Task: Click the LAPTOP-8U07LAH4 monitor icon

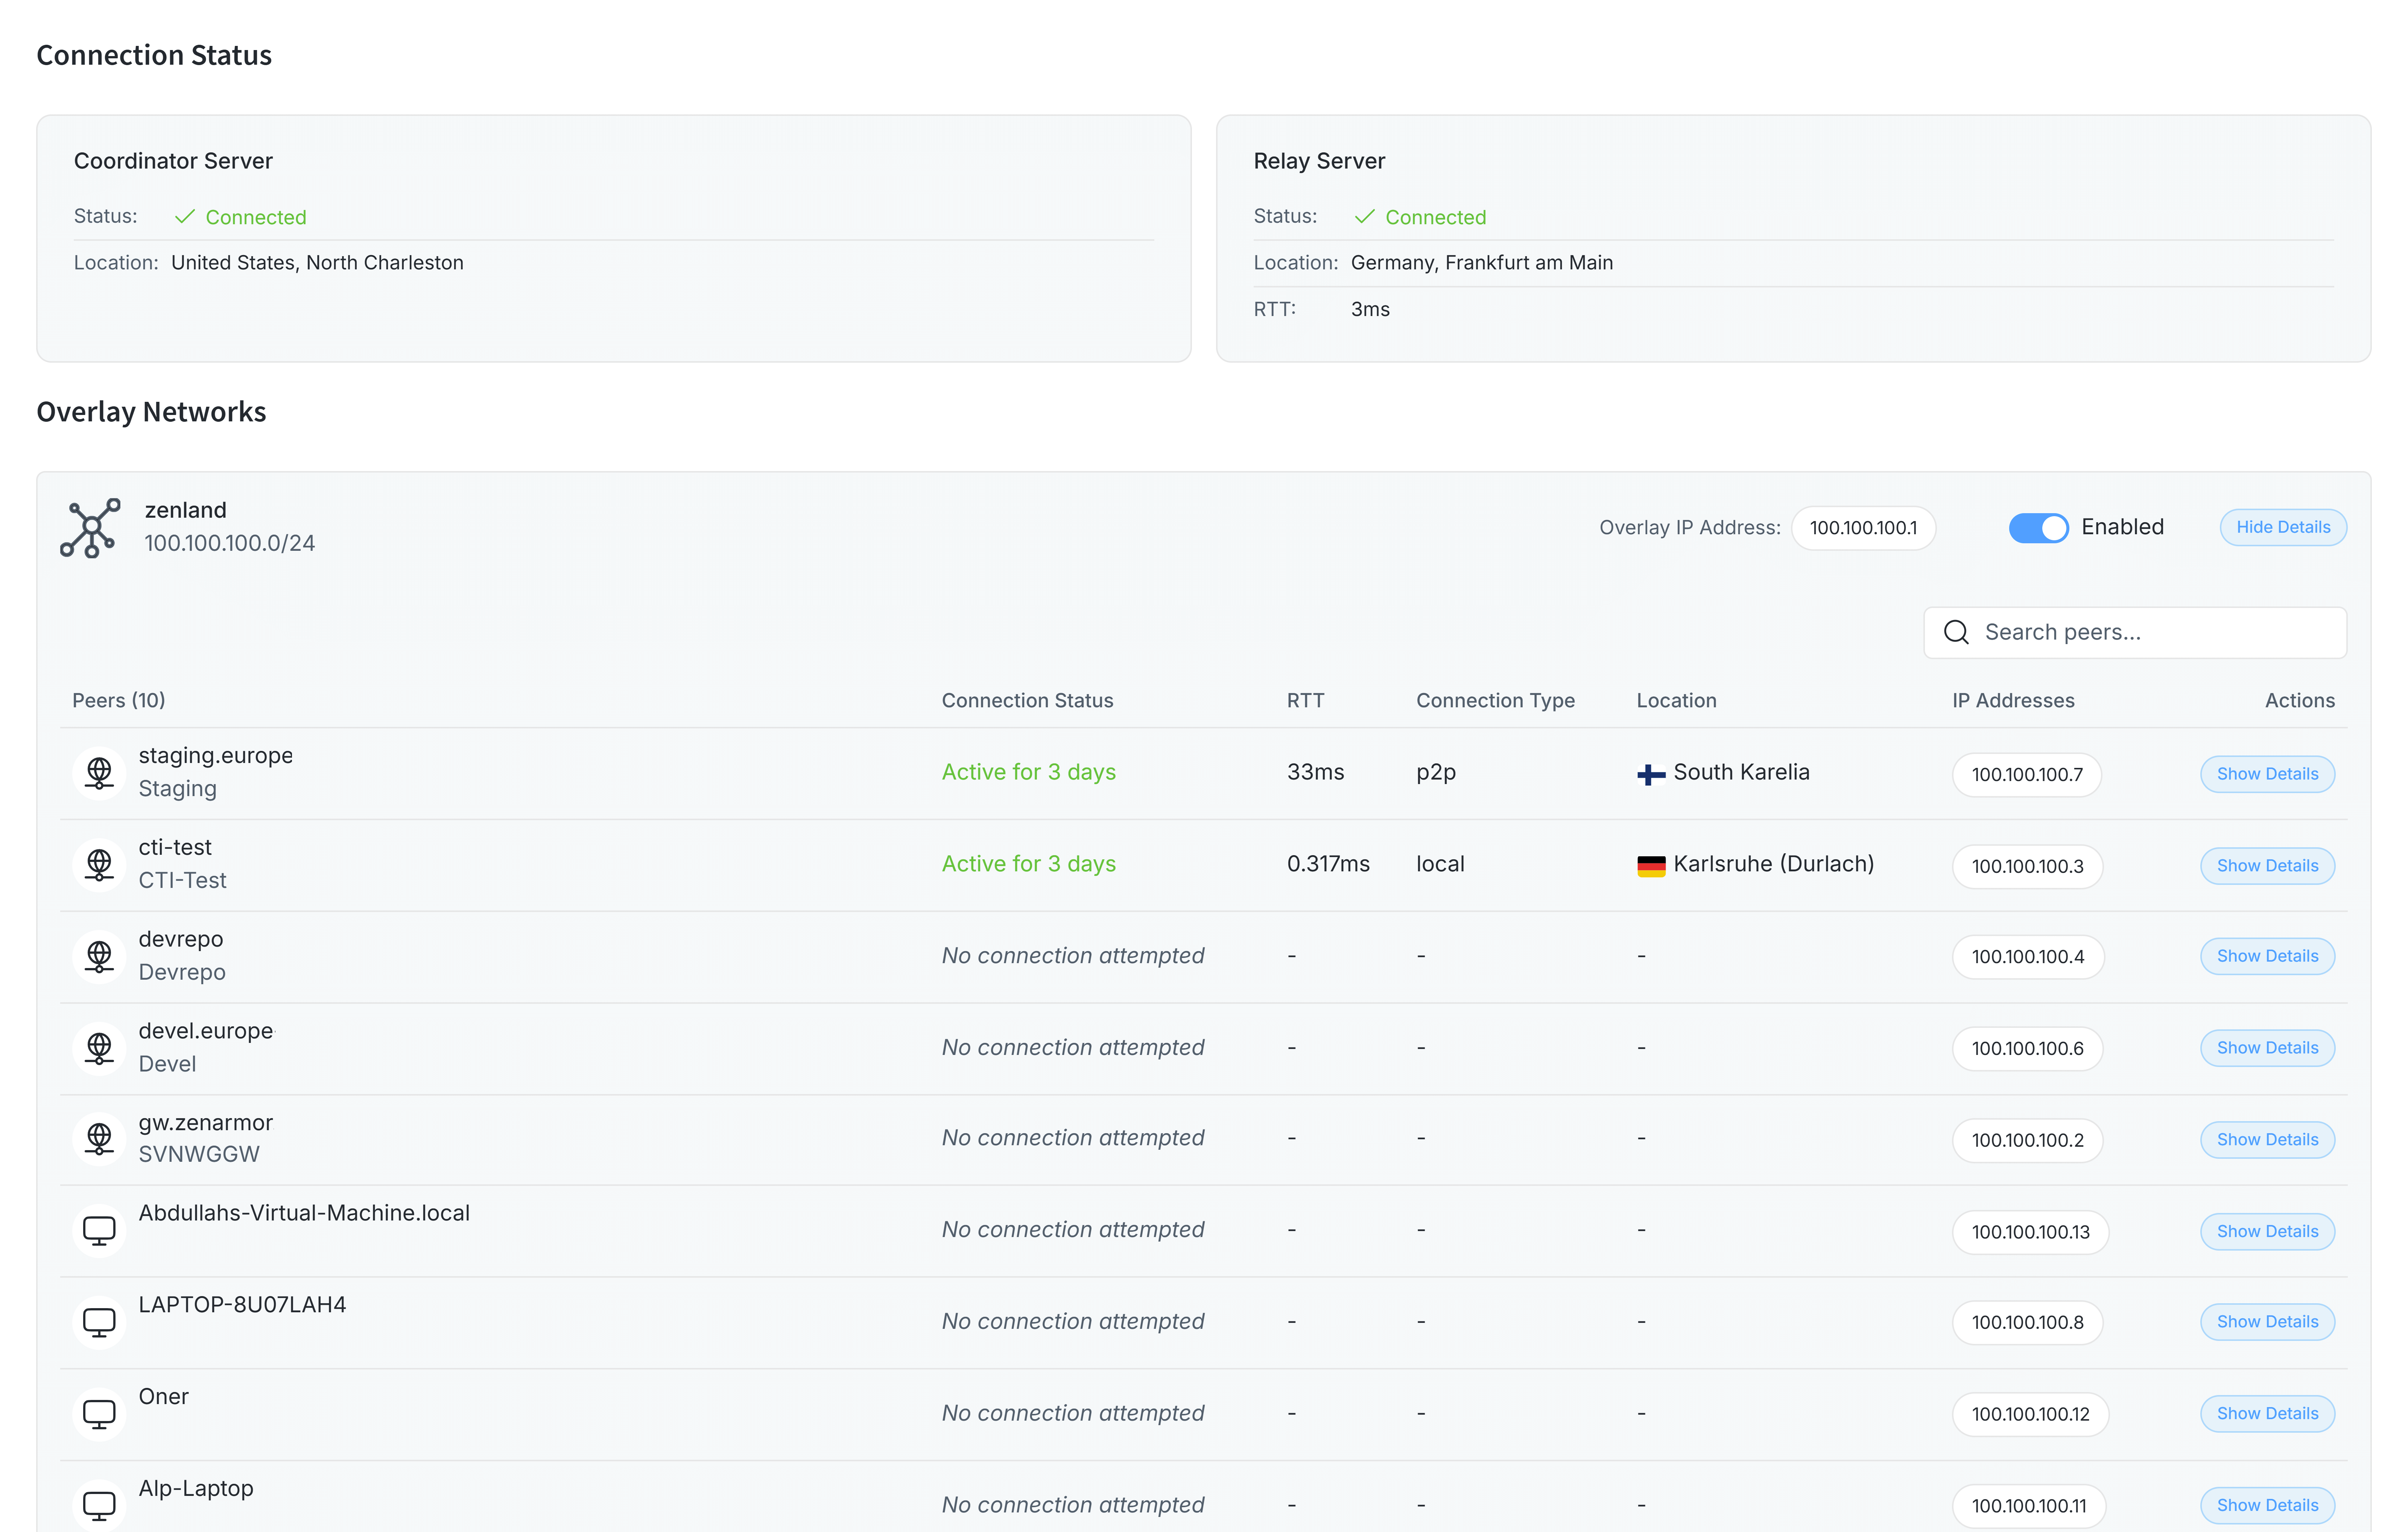Action: tap(99, 1323)
